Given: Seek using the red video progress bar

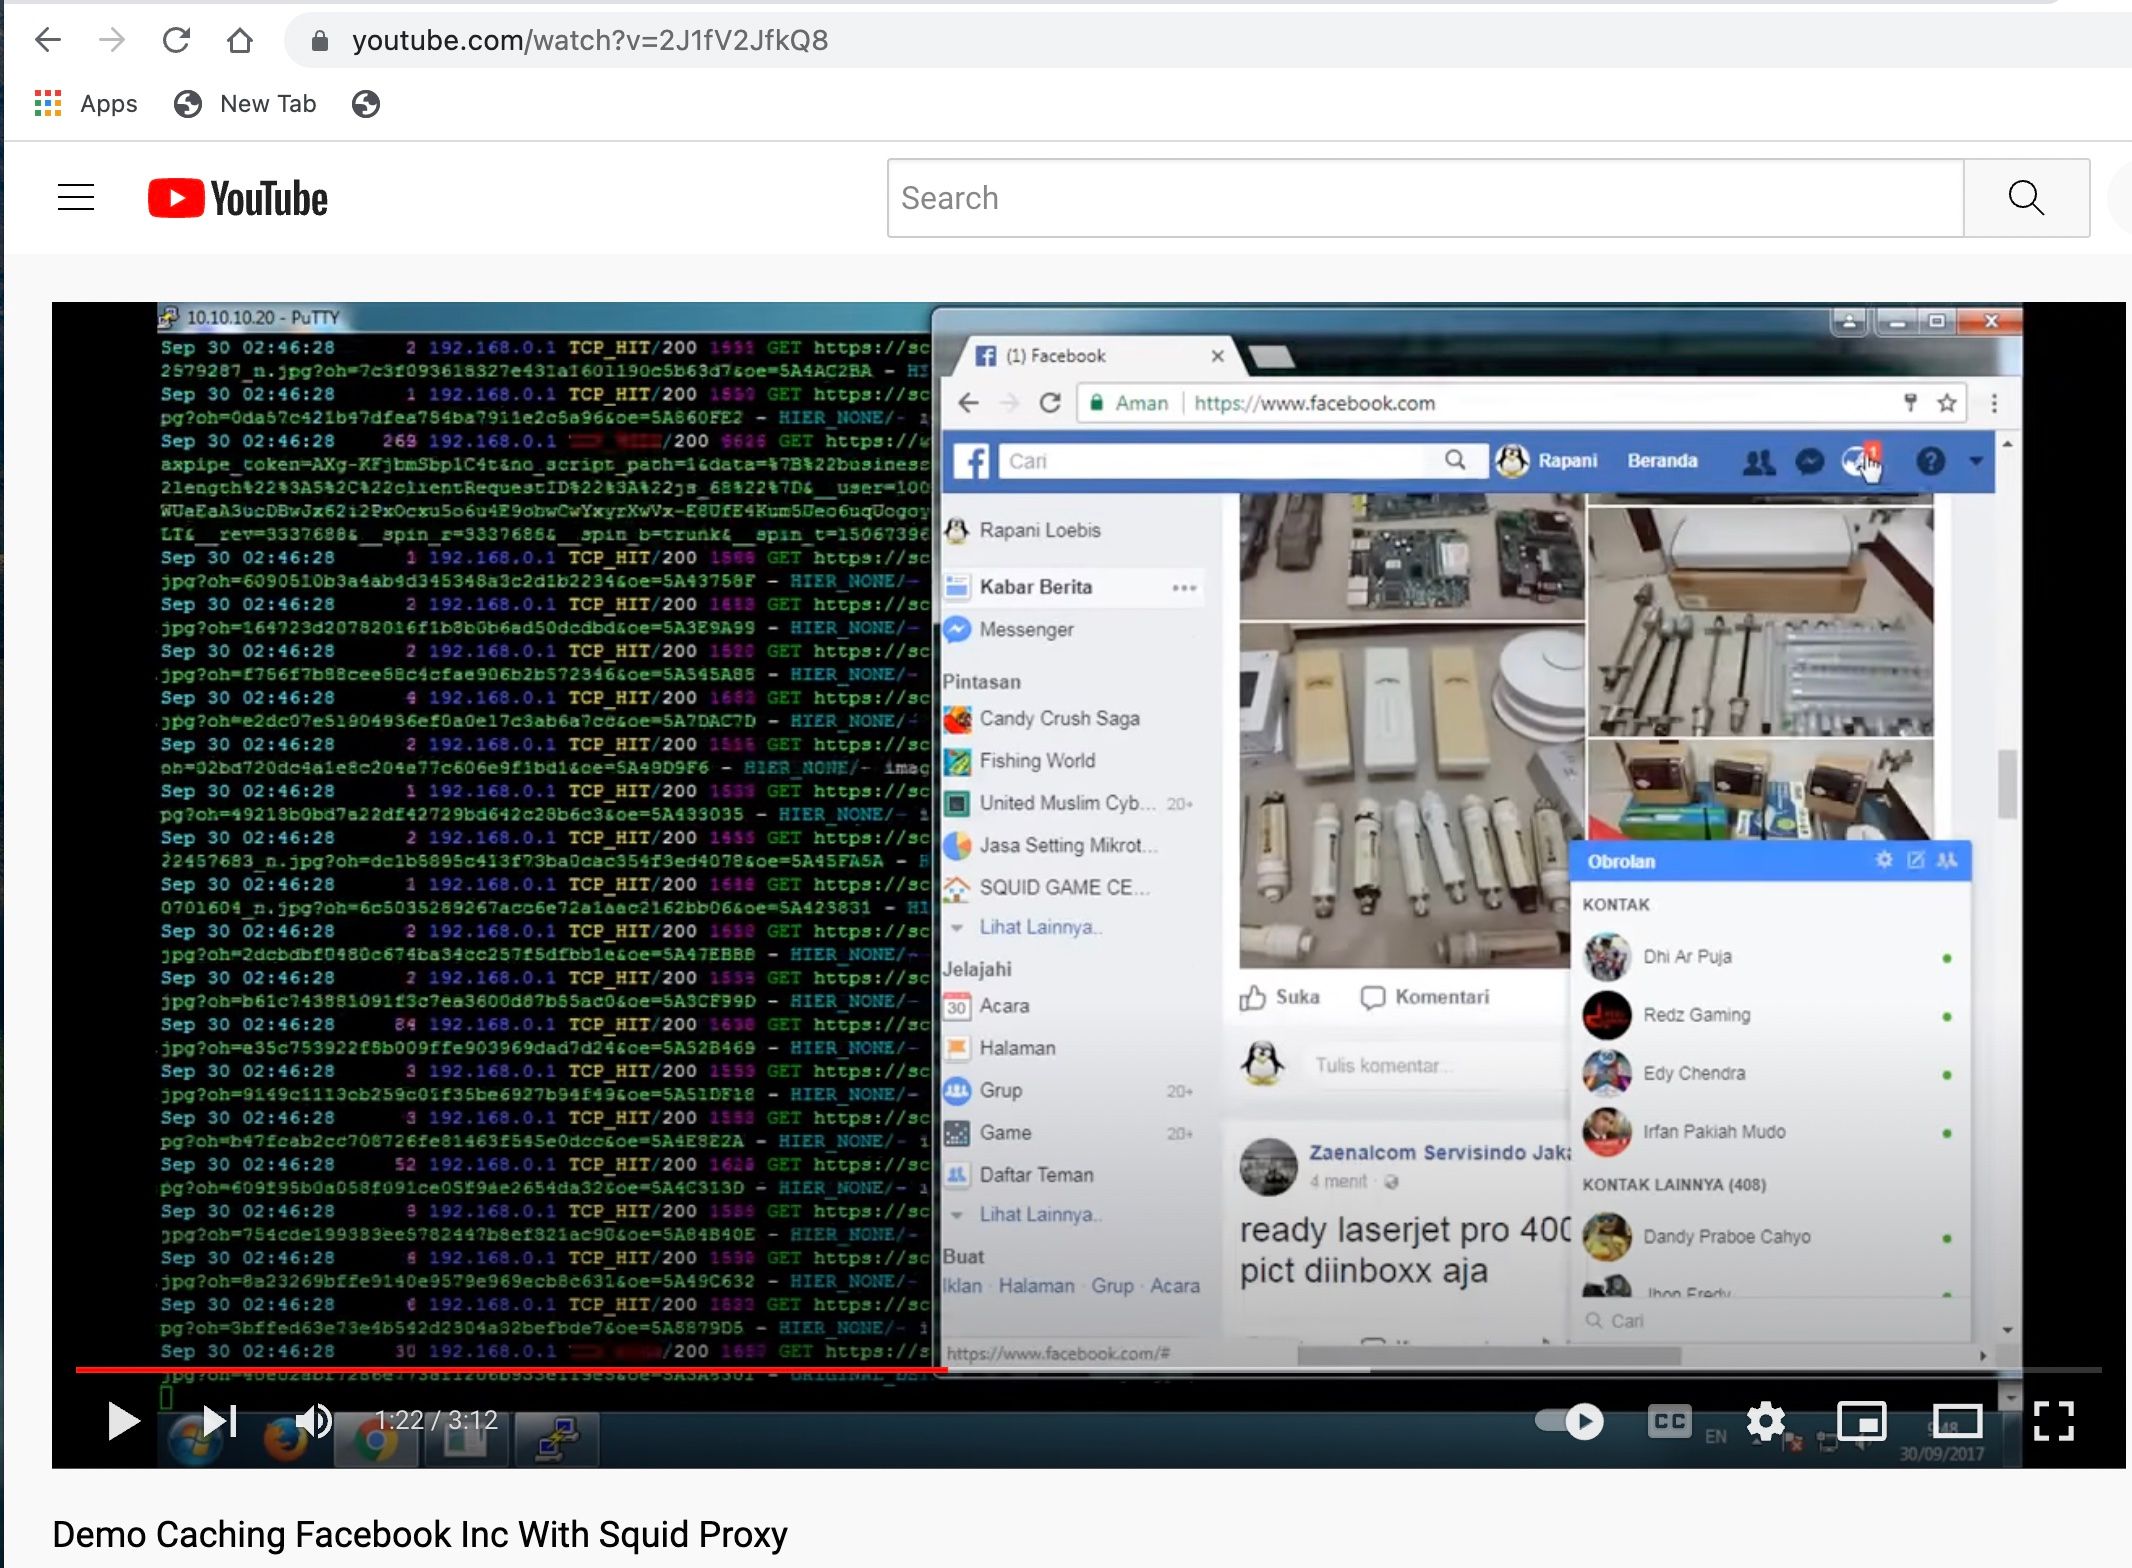Looking at the screenshot, I should click(x=1088, y=1369).
